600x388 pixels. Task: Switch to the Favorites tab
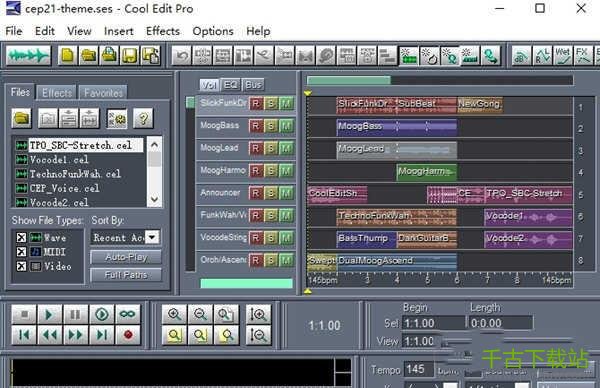tap(103, 93)
